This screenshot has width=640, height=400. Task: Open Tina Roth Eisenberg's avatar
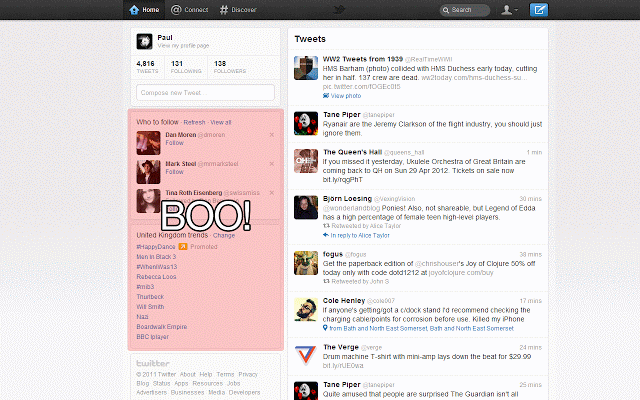(148, 201)
